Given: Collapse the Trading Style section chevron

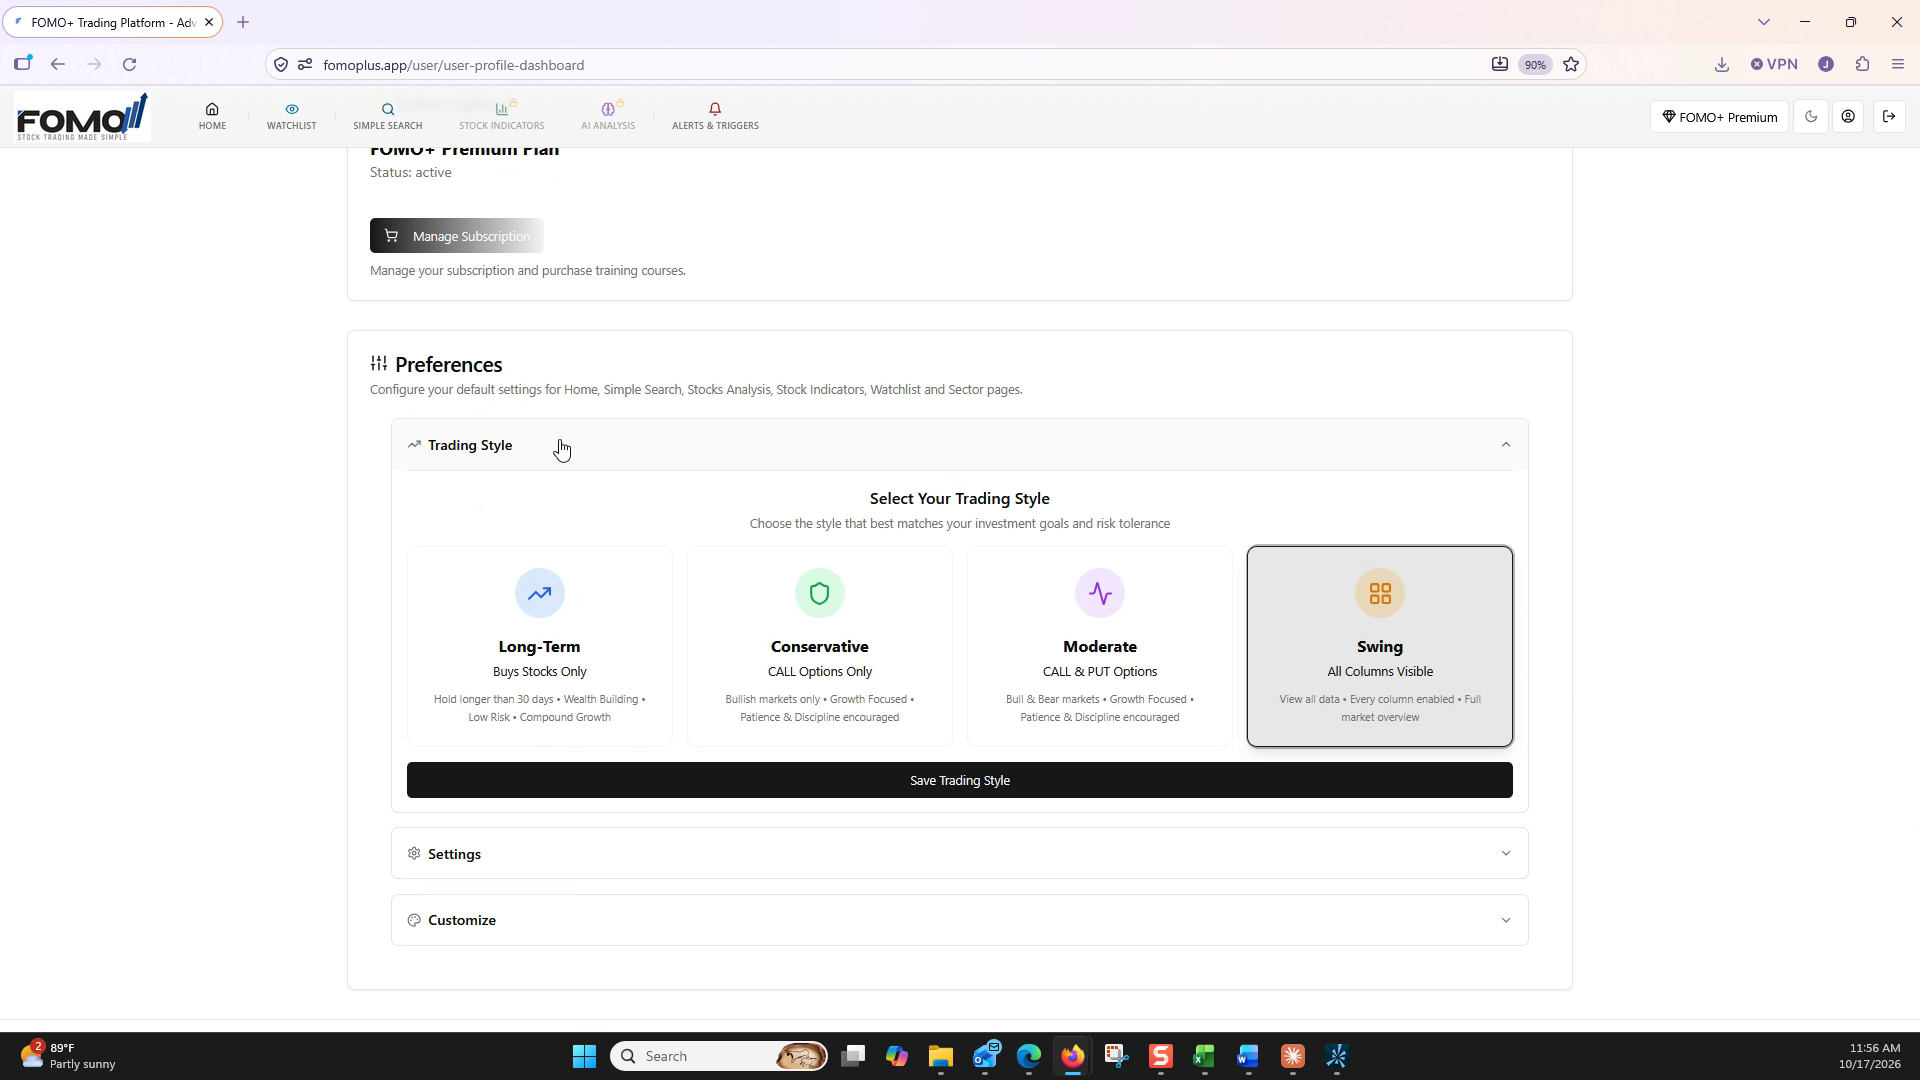Looking at the screenshot, I should (x=1505, y=445).
